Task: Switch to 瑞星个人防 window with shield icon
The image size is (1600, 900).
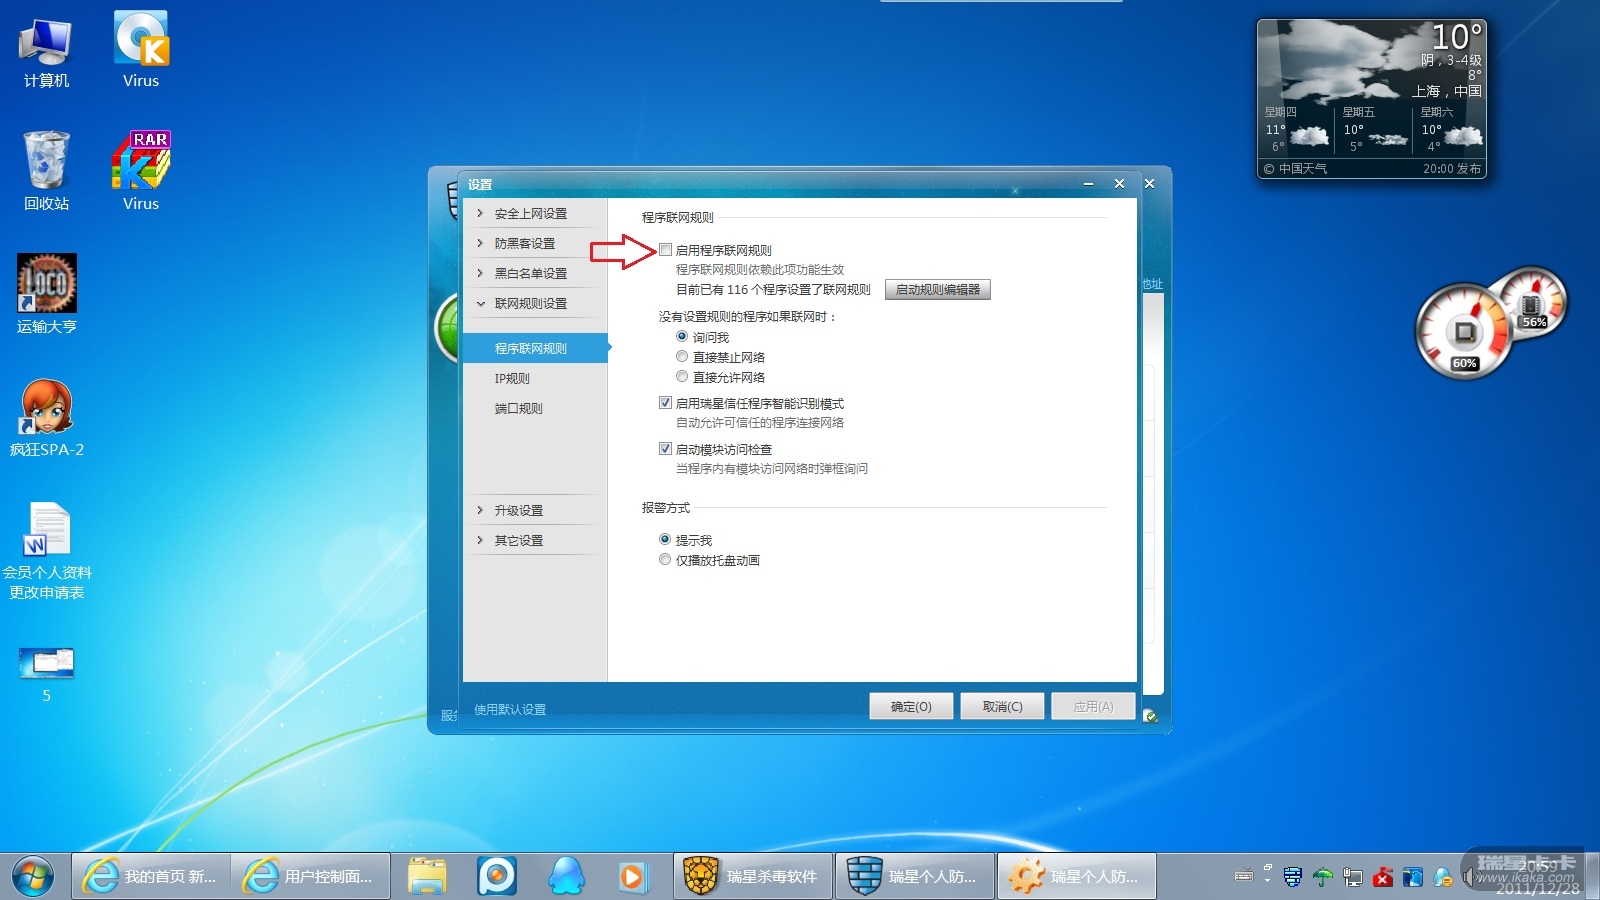Action: click(915, 876)
